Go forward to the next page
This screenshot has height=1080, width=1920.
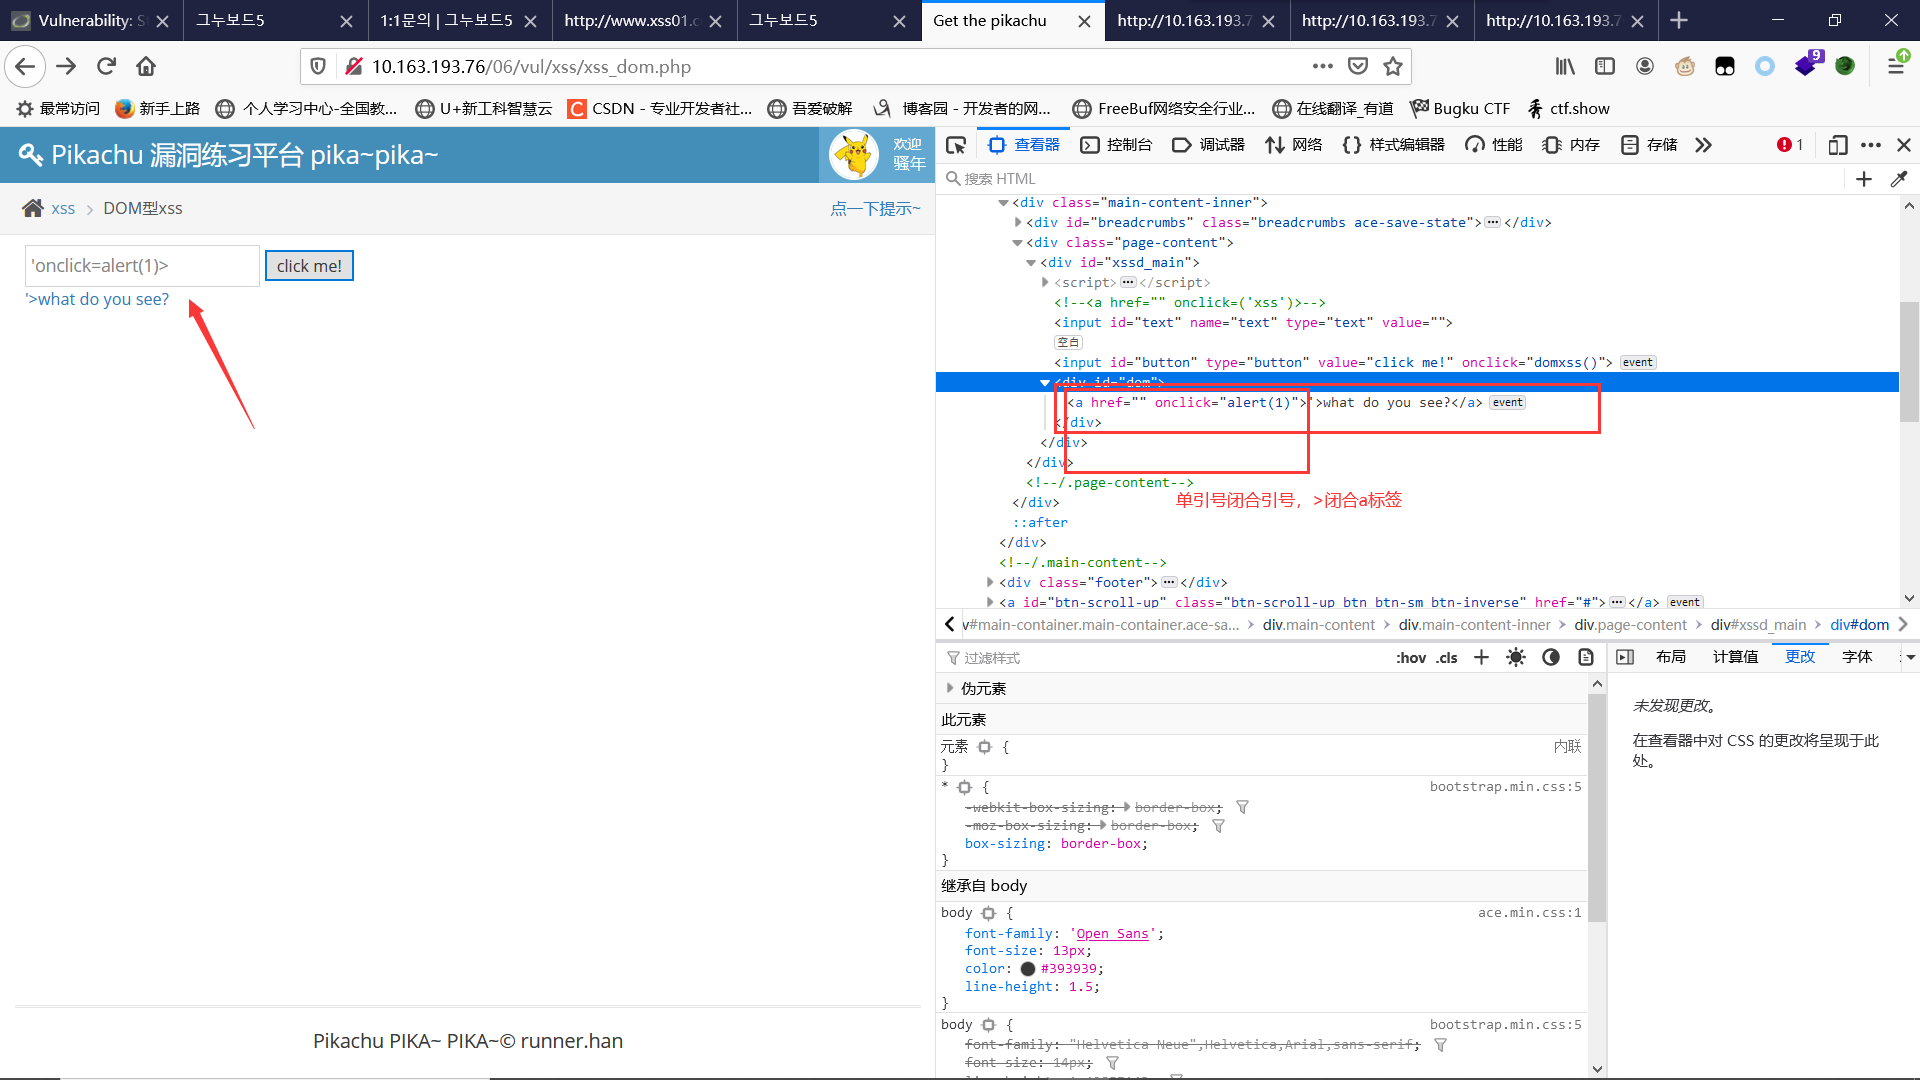(x=66, y=66)
